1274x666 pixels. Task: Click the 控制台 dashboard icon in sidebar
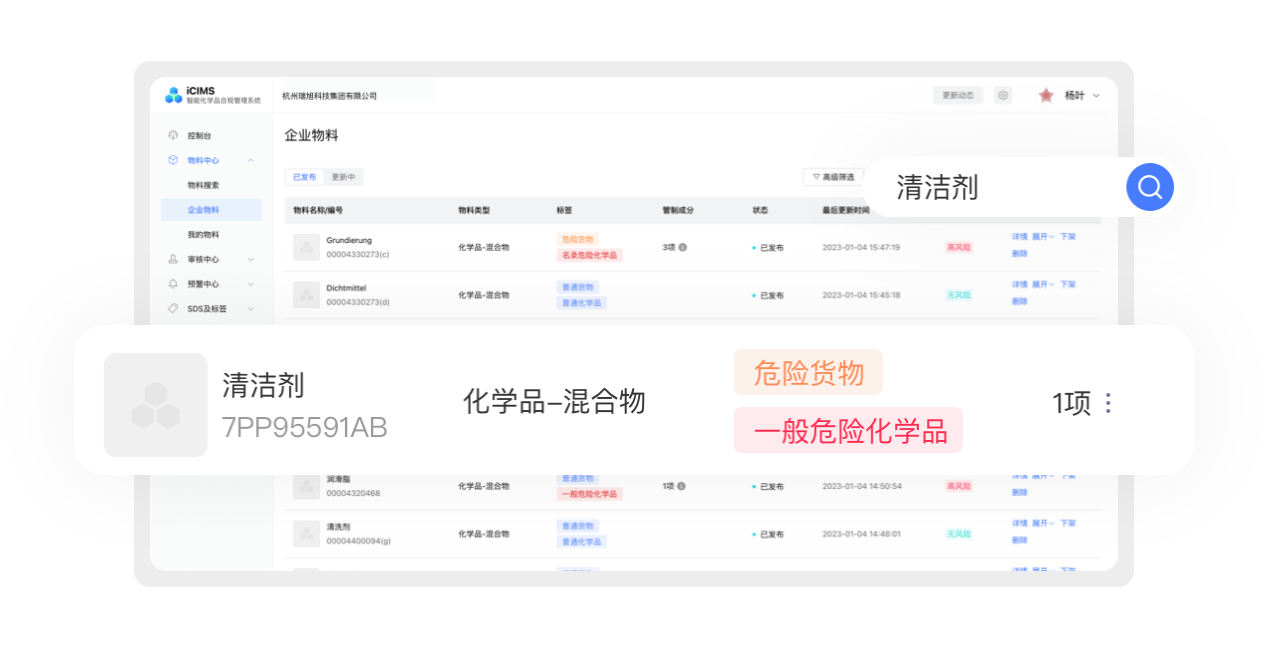click(x=173, y=135)
